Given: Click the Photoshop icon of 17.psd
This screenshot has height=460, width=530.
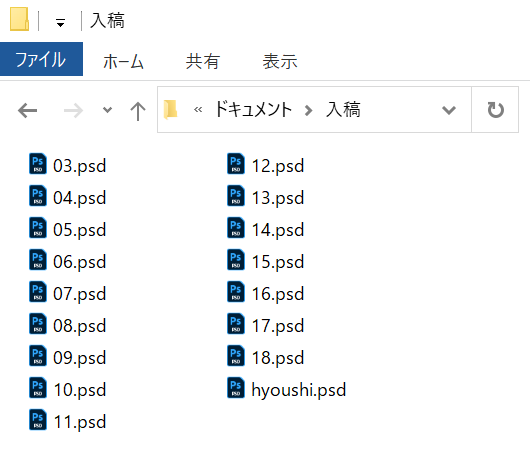Looking at the screenshot, I should point(236,324).
